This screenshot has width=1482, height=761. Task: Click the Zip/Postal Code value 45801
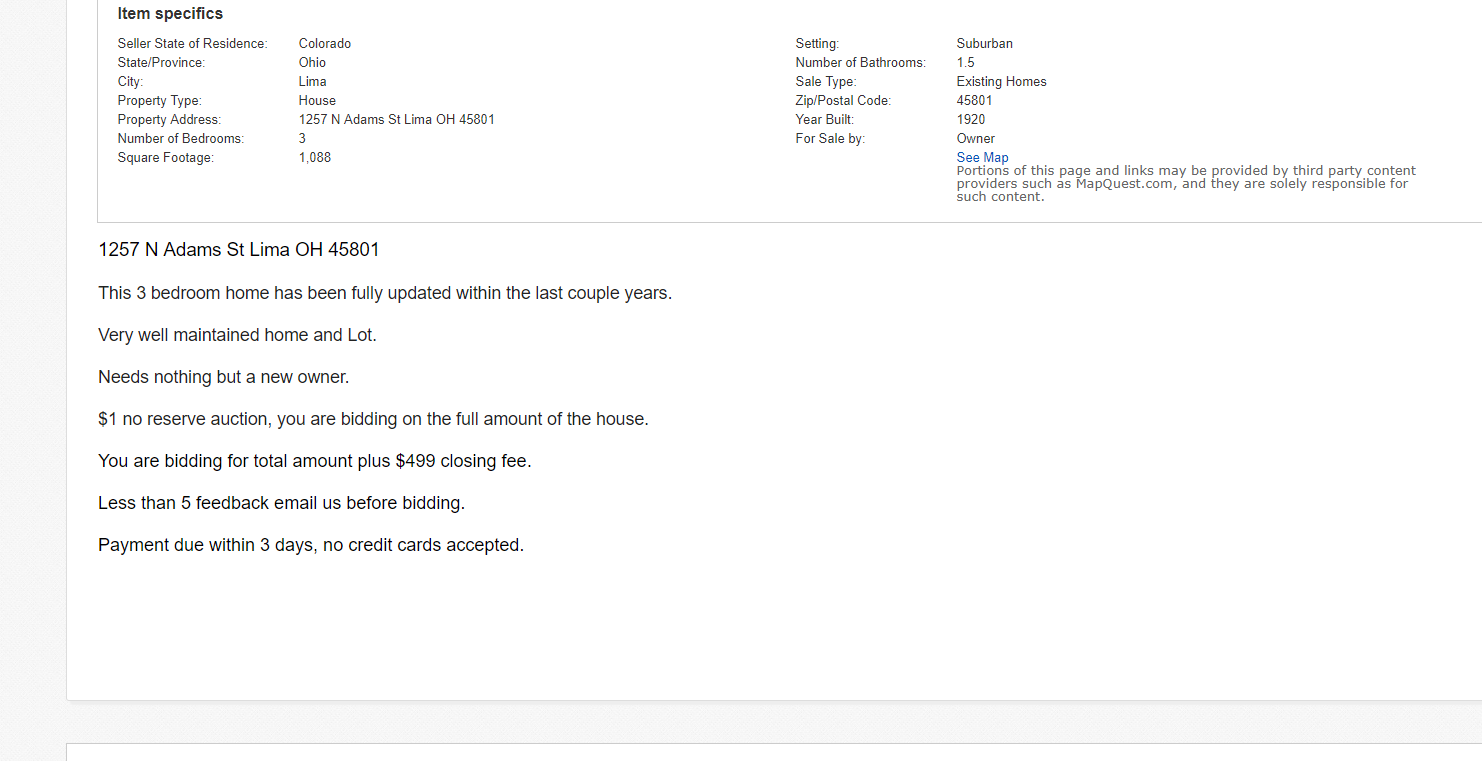[x=975, y=100]
